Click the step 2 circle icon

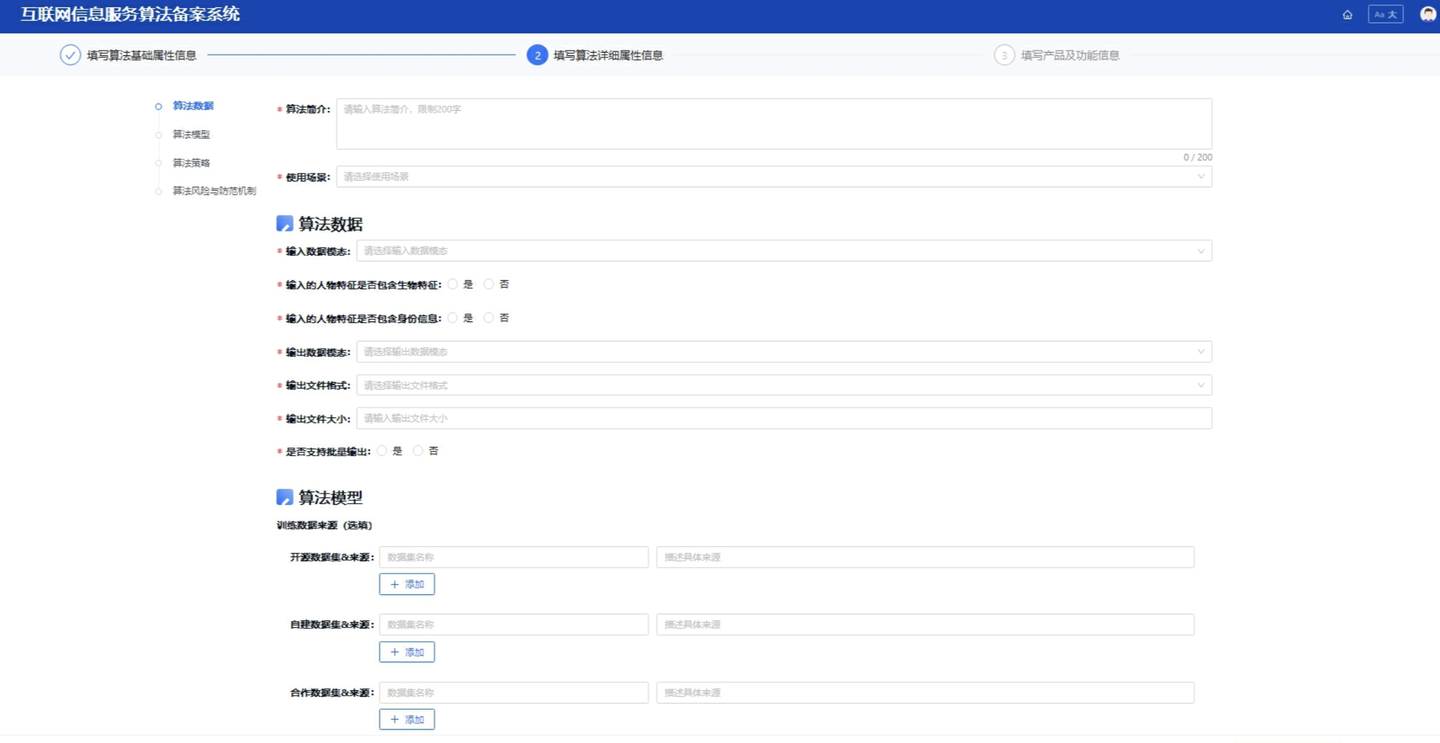pos(537,55)
